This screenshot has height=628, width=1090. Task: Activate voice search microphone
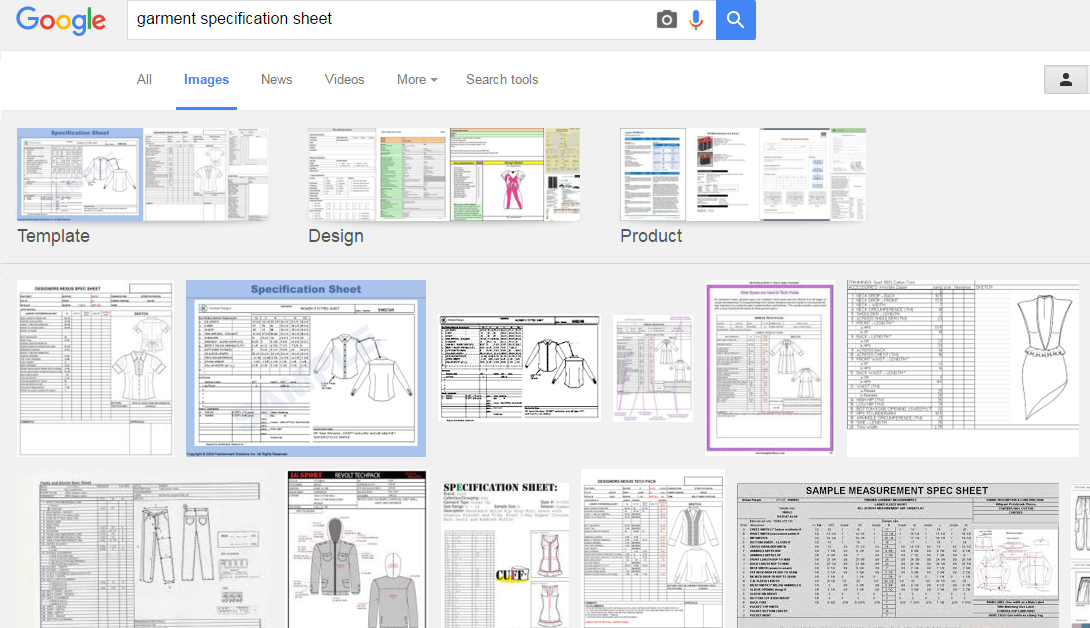click(x=696, y=19)
